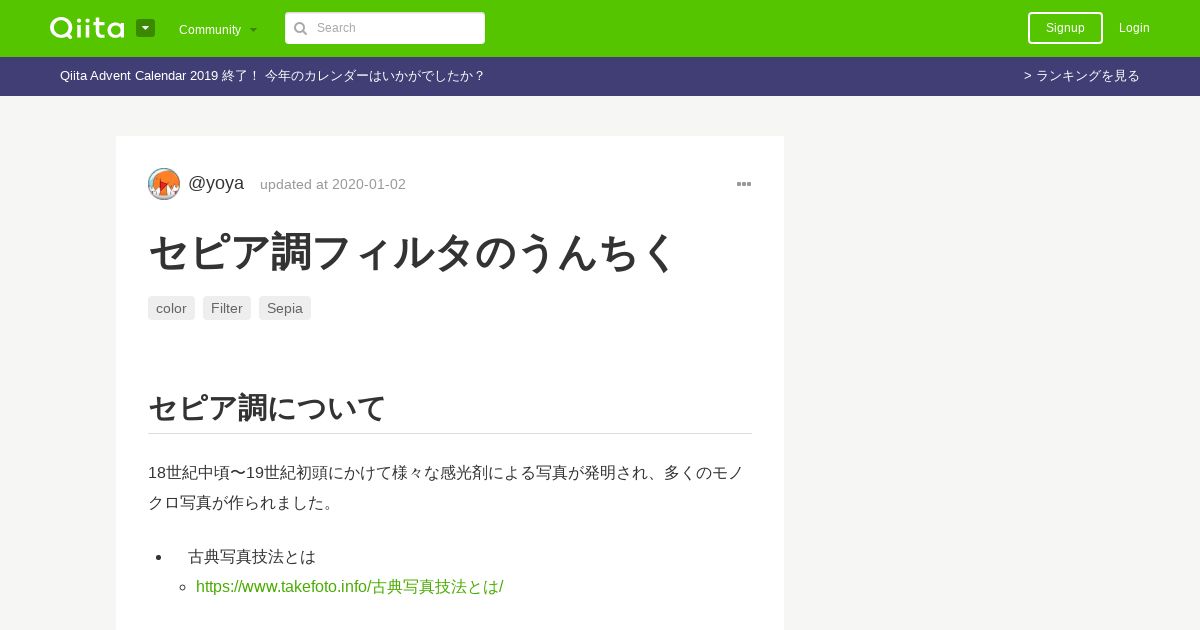
Task: Open the Login link
Action: coord(1134,28)
